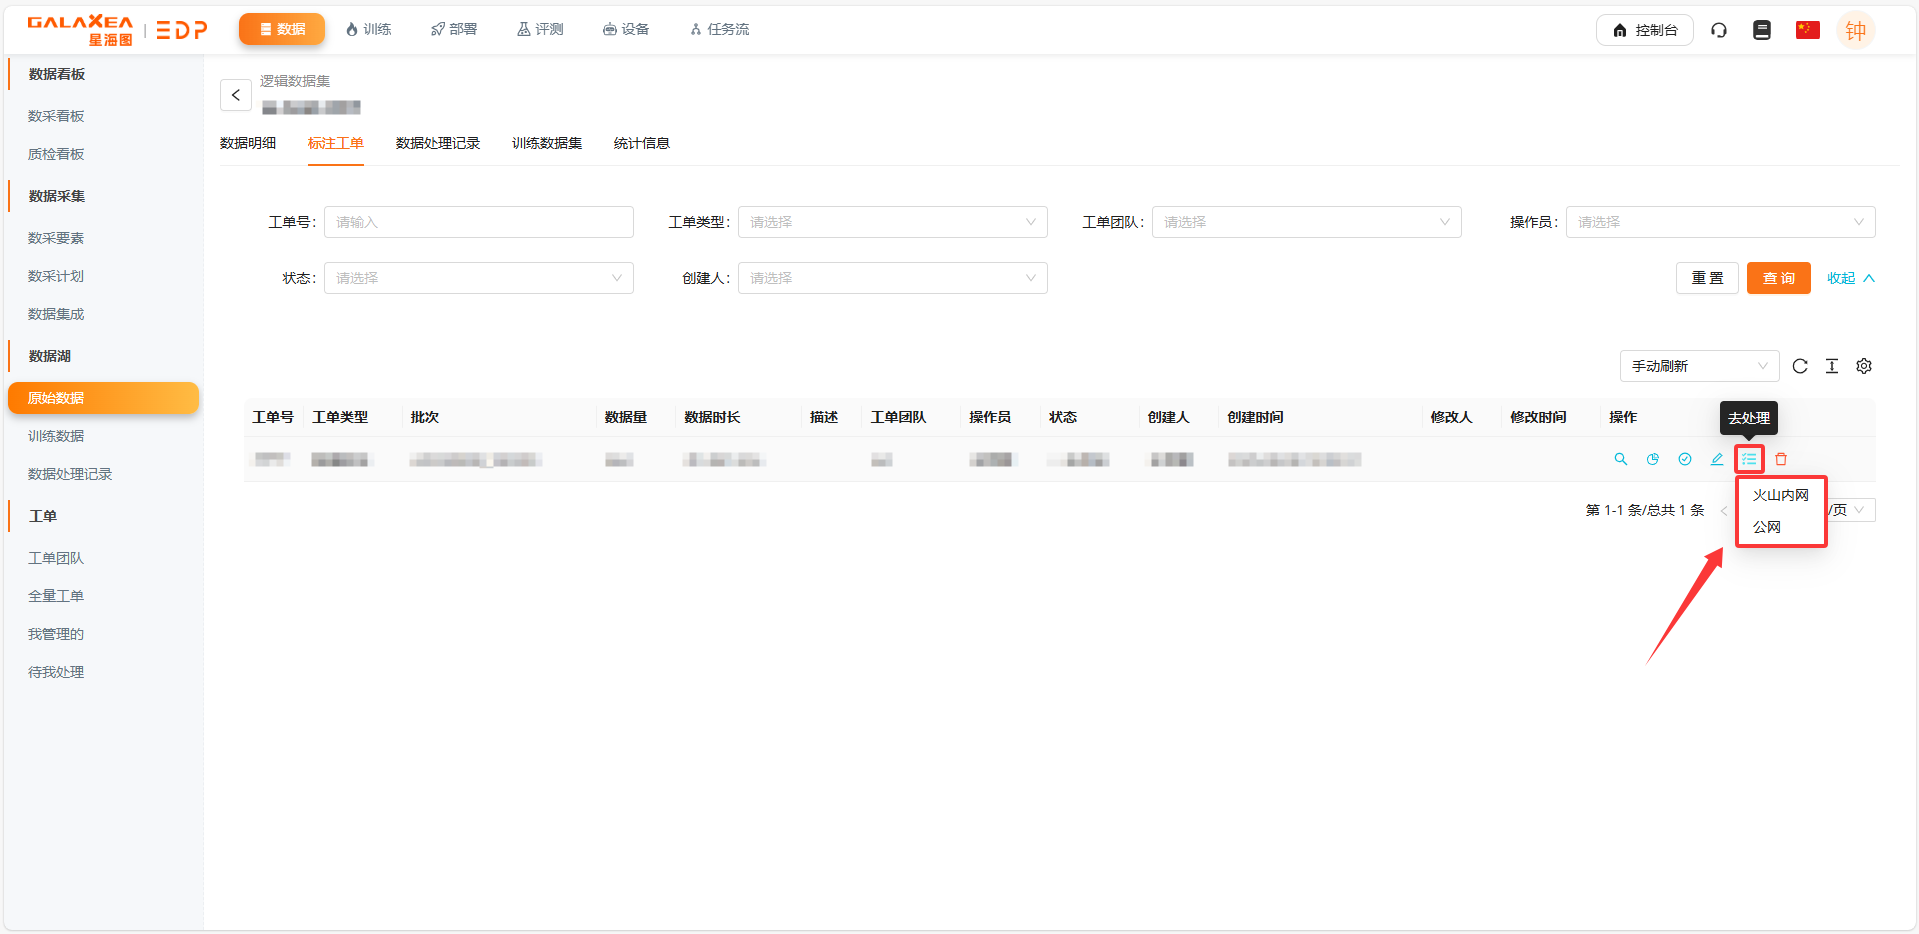Image resolution: width=1919 pixels, height=934 pixels.
Task: Click the China flag language switcher
Action: pyautogui.click(x=1807, y=30)
